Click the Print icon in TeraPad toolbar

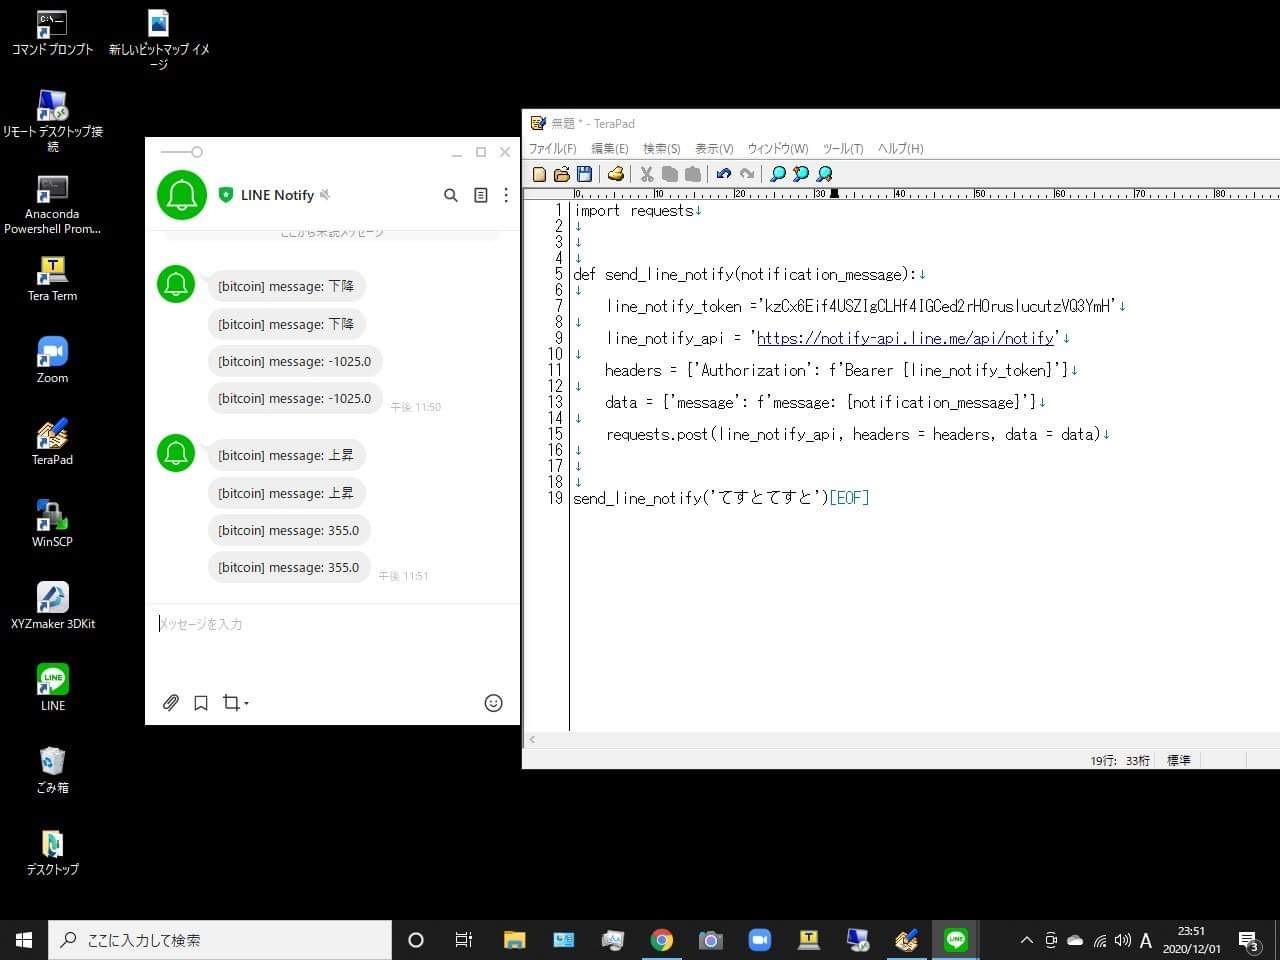click(x=616, y=174)
